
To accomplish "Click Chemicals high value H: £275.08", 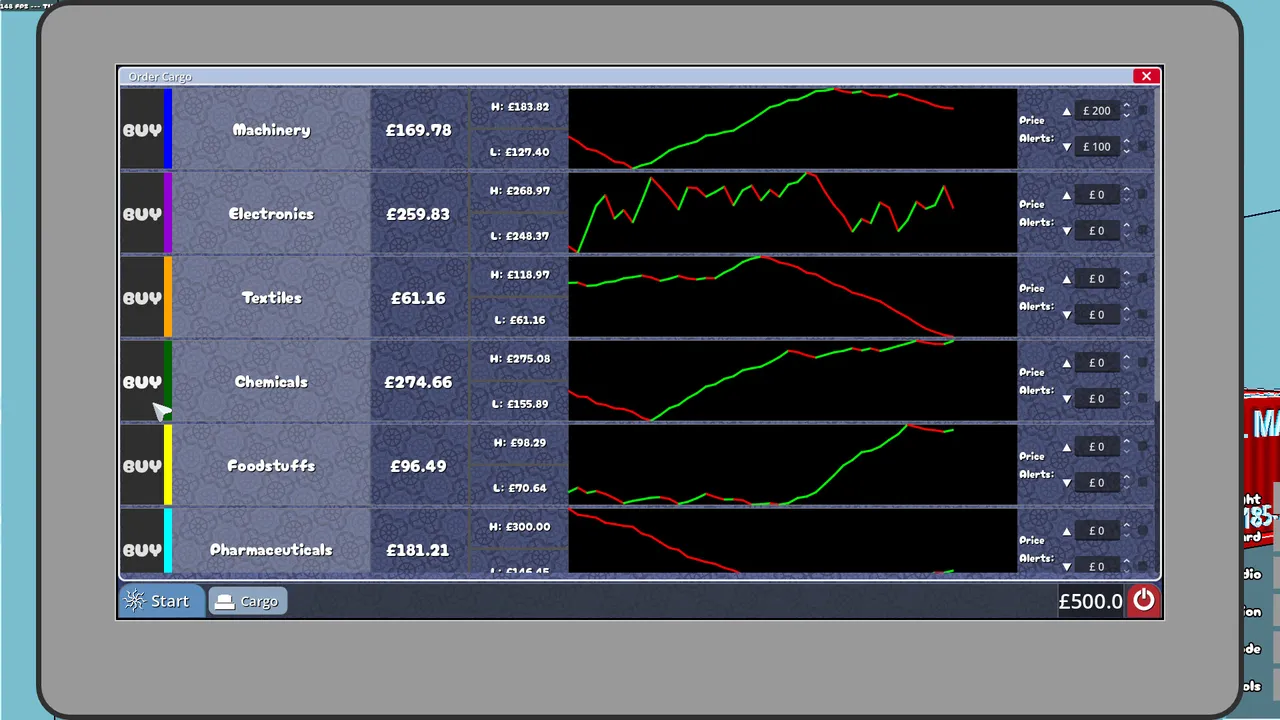I will click(520, 359).
